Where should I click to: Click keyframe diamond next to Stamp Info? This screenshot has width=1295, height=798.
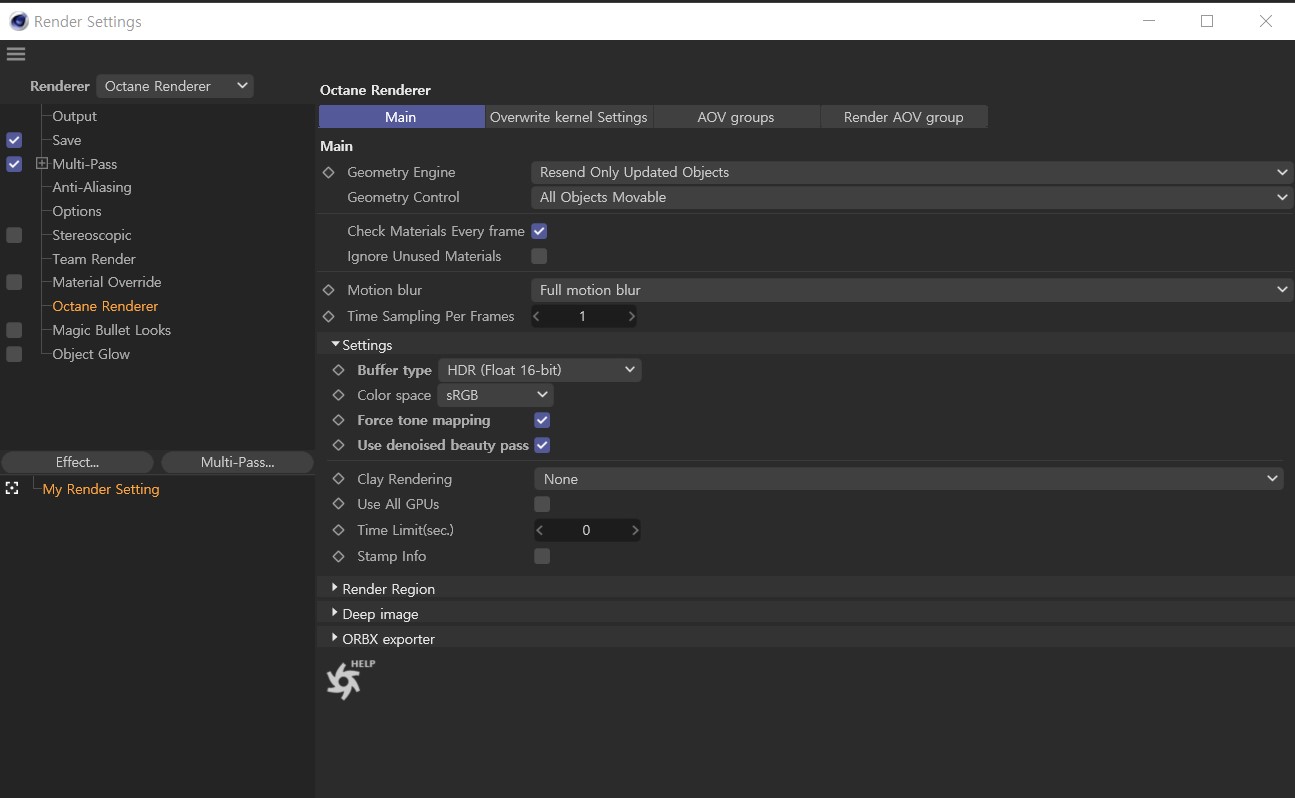pyautogui.click(x=339, y=556)
